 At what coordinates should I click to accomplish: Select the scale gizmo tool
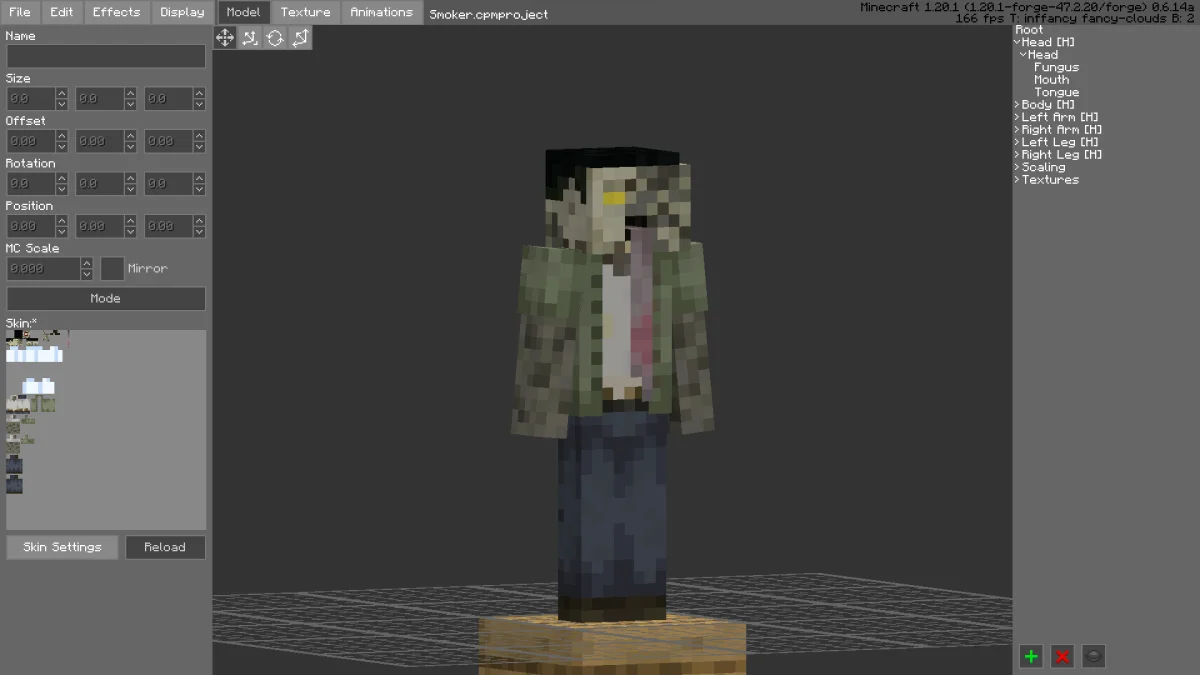coord(300,37)
